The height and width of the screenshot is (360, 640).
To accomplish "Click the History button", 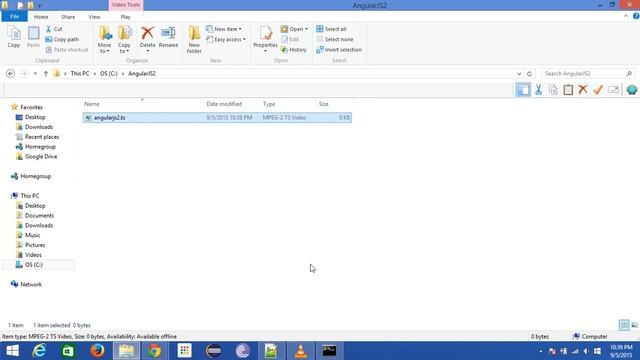I will coord(294,50).
